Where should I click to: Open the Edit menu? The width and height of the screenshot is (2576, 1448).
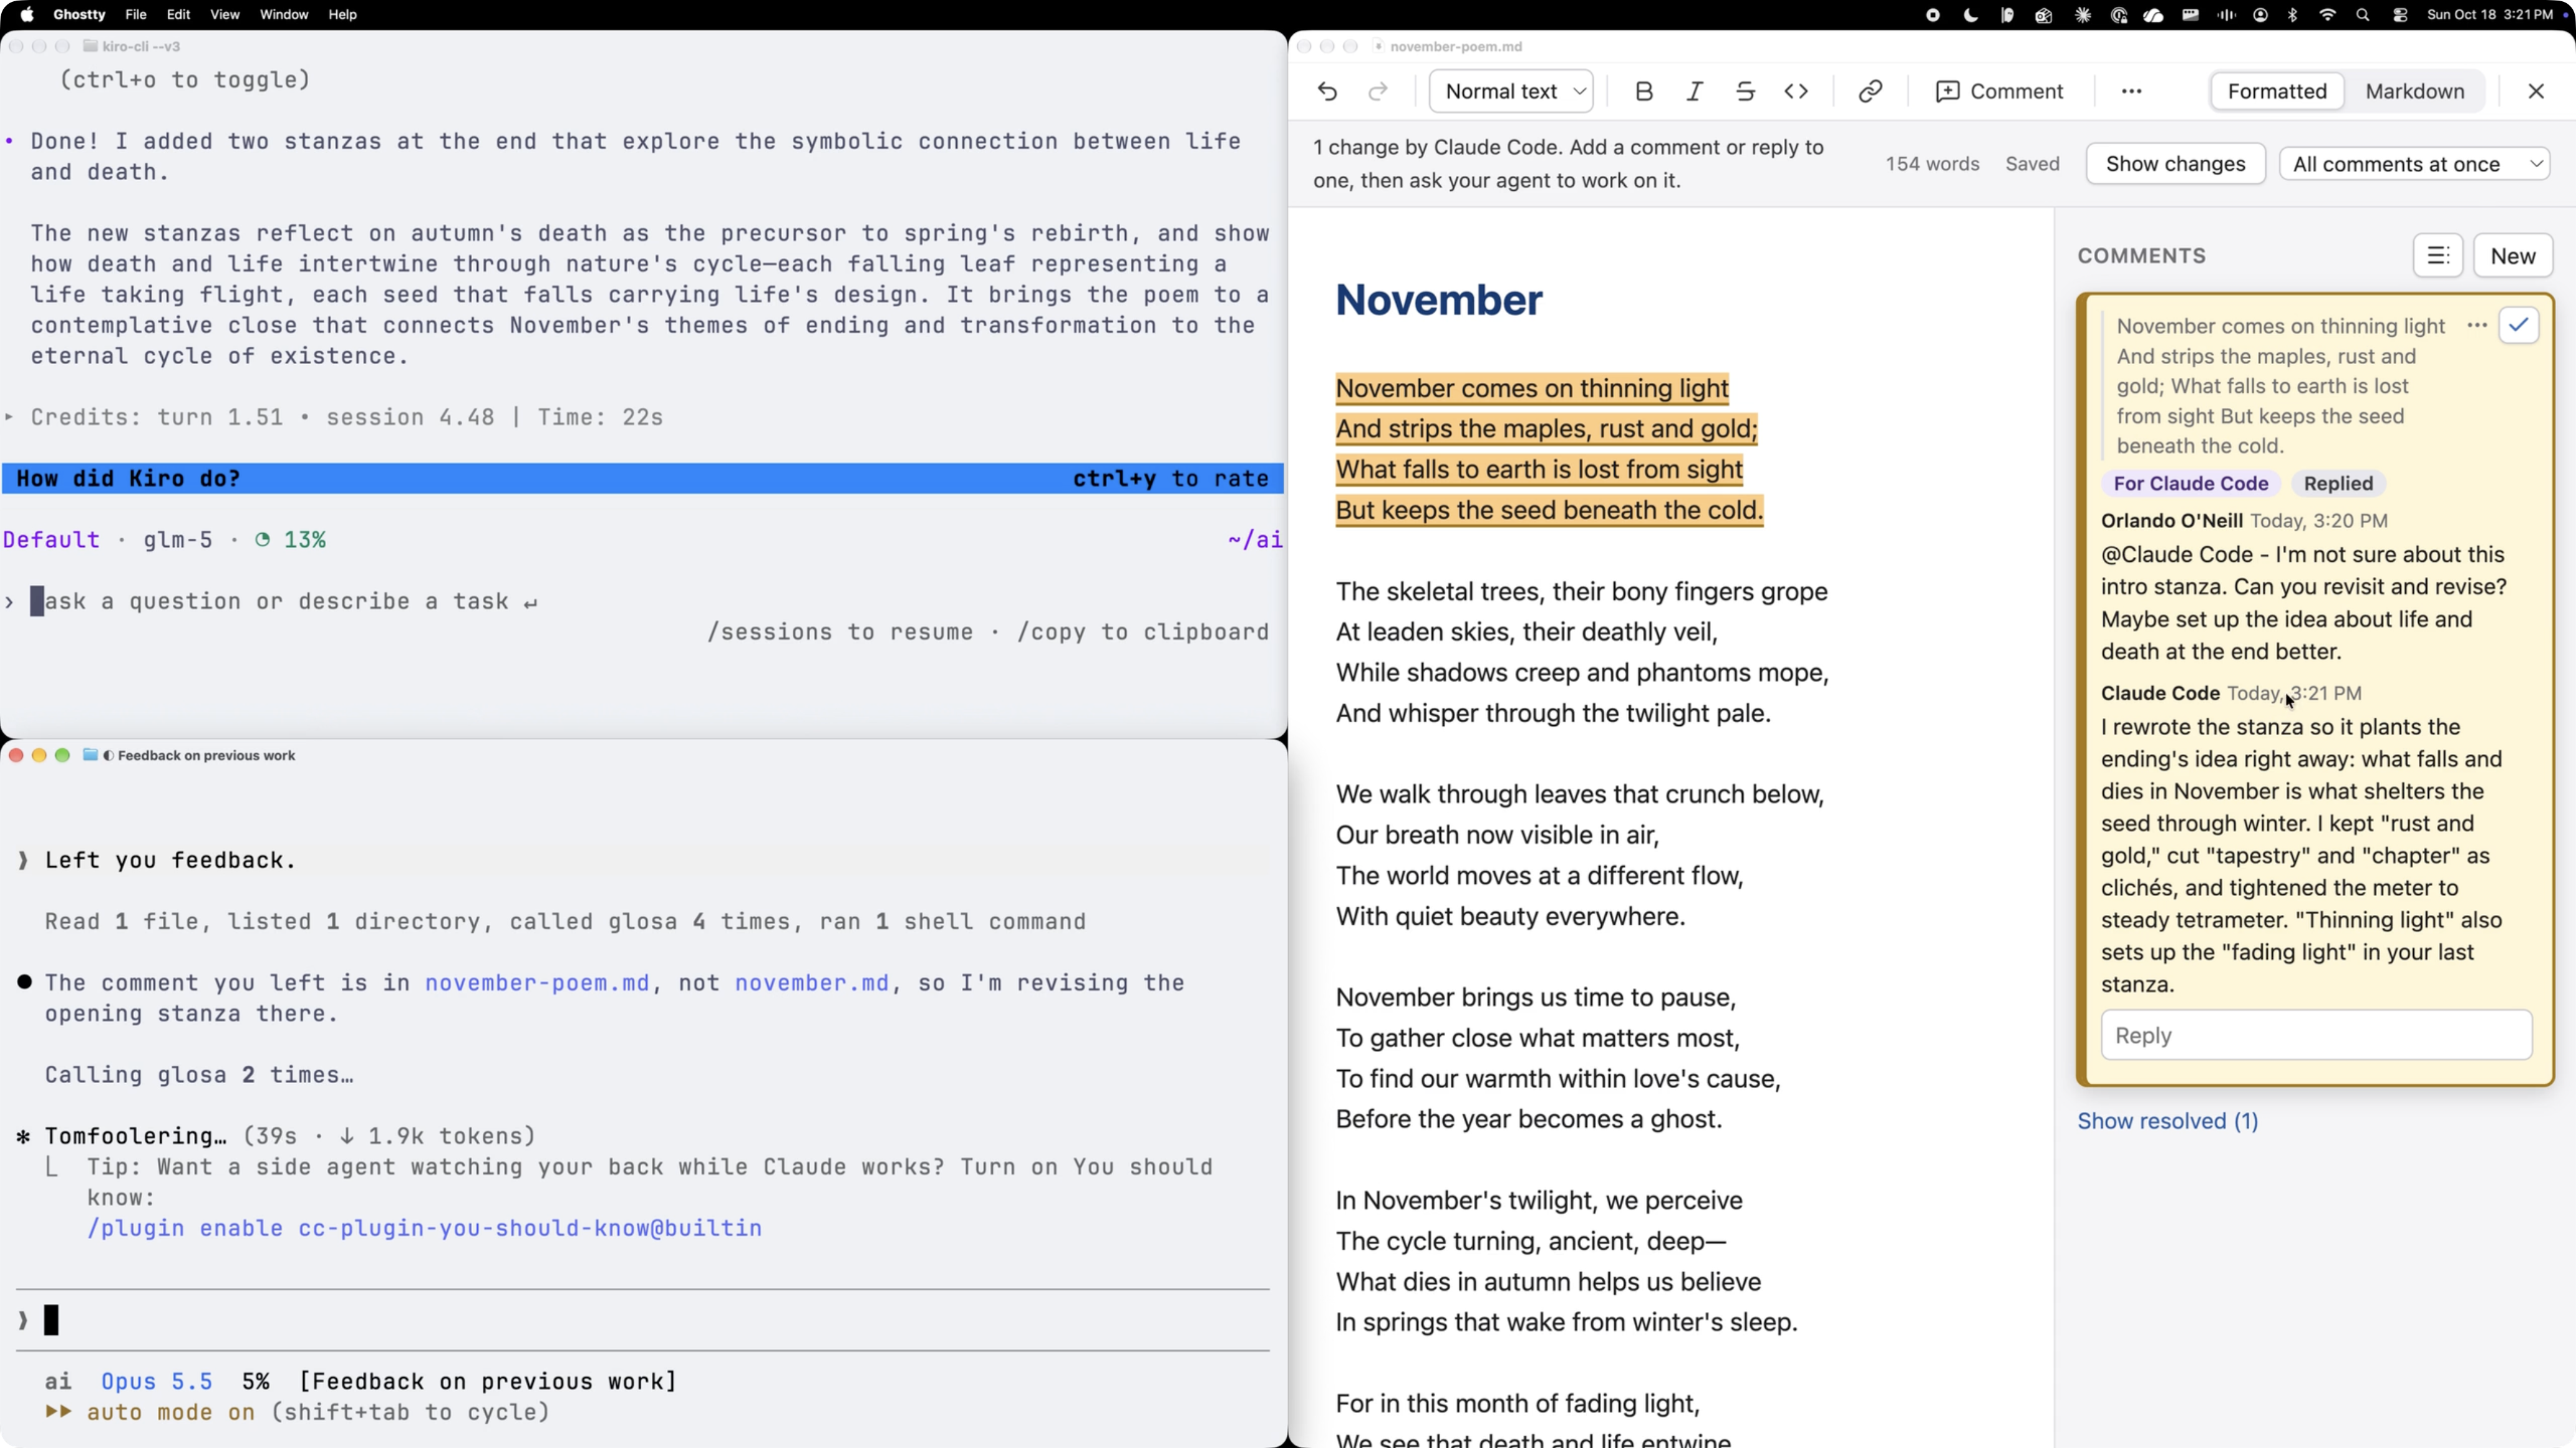178,14
